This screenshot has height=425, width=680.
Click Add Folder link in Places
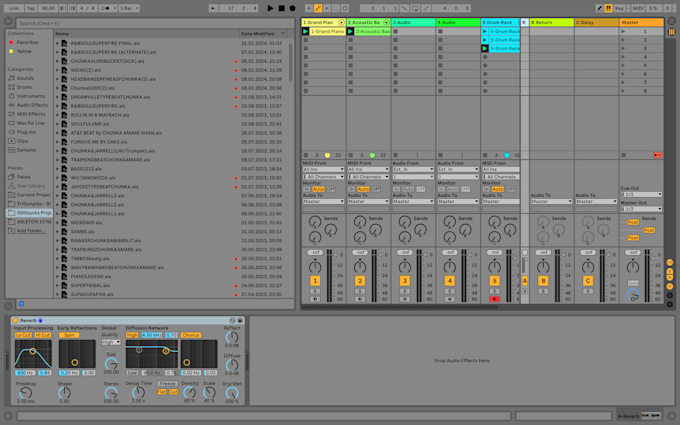31,231
